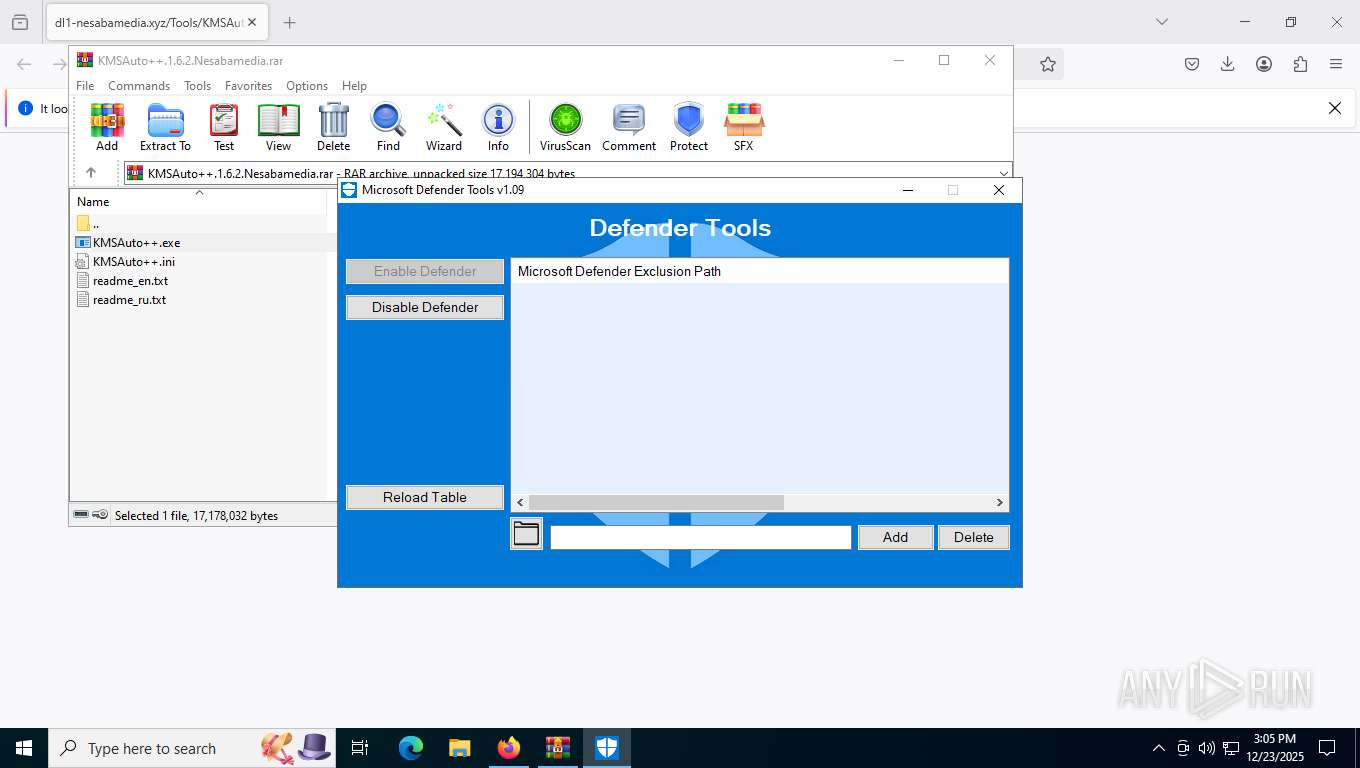This screenshot has height=768, width=1360.
Task: Select Defender Tools taskbar icon
Action: click(607, 748)
